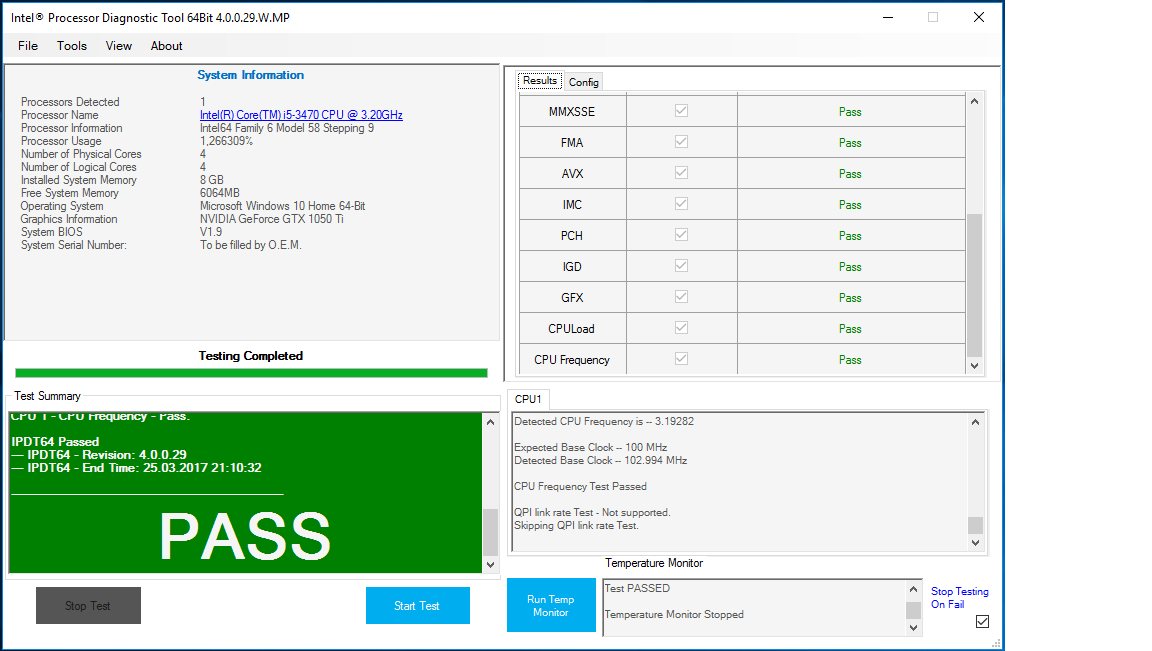1152x651 pixels.
Task: Close the Intel Processor Diagnostic Tool window
Action: tap(979, 17)
